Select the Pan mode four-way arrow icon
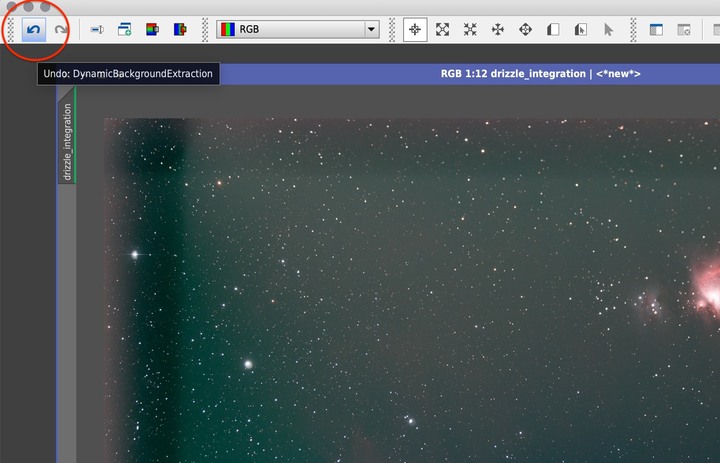Image resolution: width=720 pixels, height=463 pixels. pyautogui.click(x=498, y=30)
